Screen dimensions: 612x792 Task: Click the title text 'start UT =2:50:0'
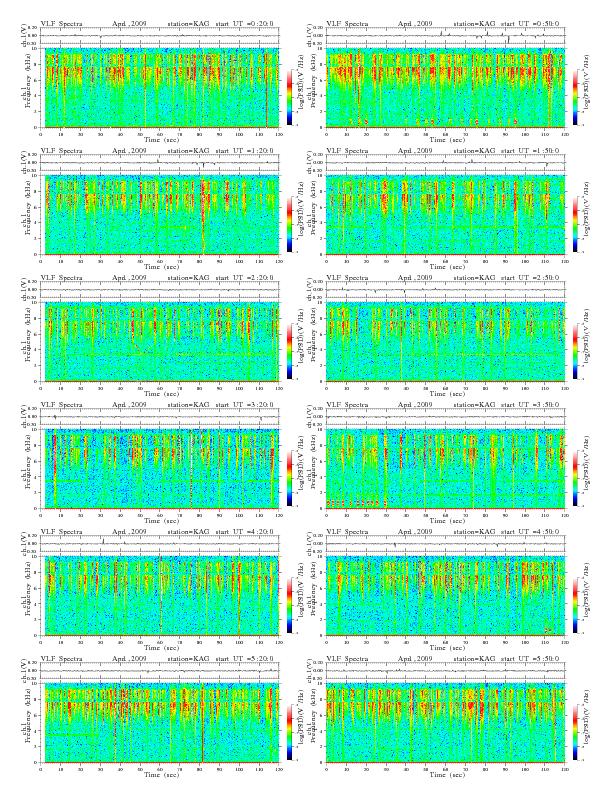pyautogui.click(x=530, y=277)
